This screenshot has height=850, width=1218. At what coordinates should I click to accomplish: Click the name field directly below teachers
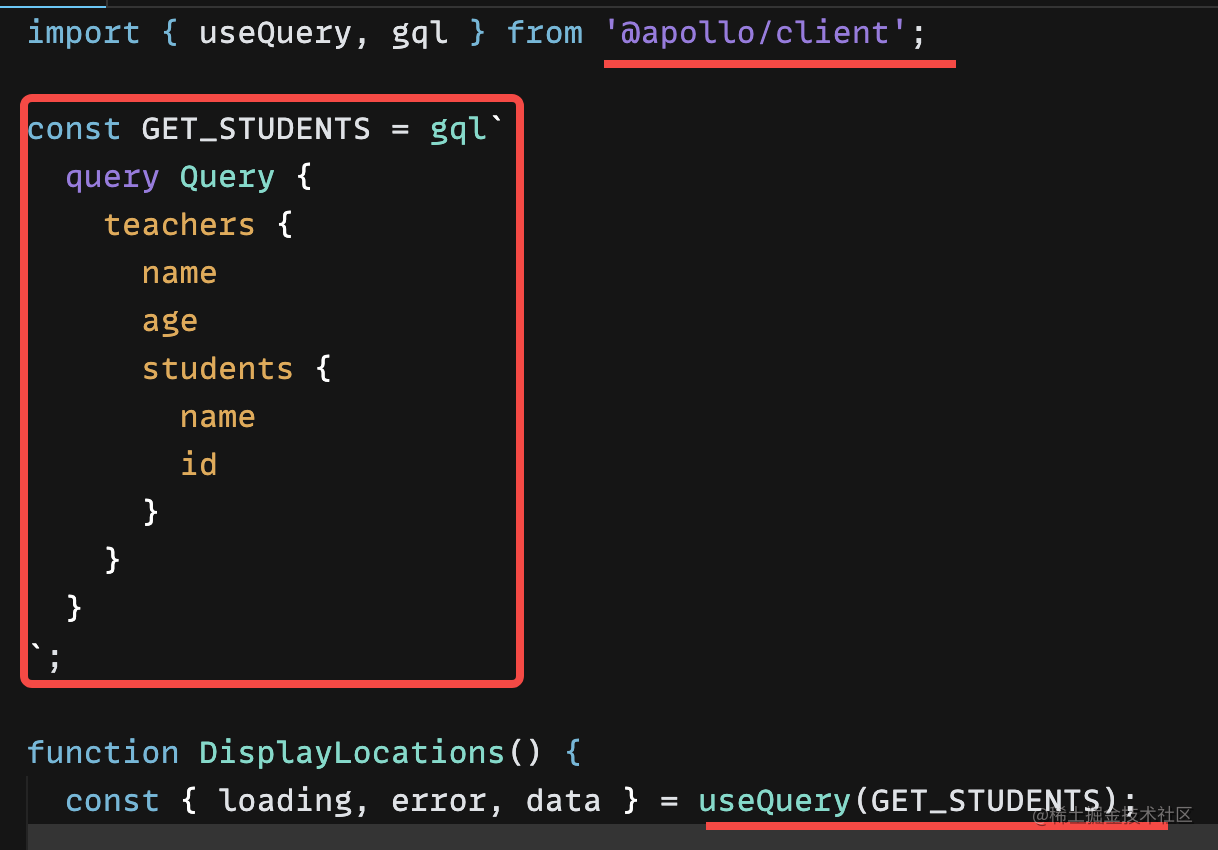[x=179, y=273]
